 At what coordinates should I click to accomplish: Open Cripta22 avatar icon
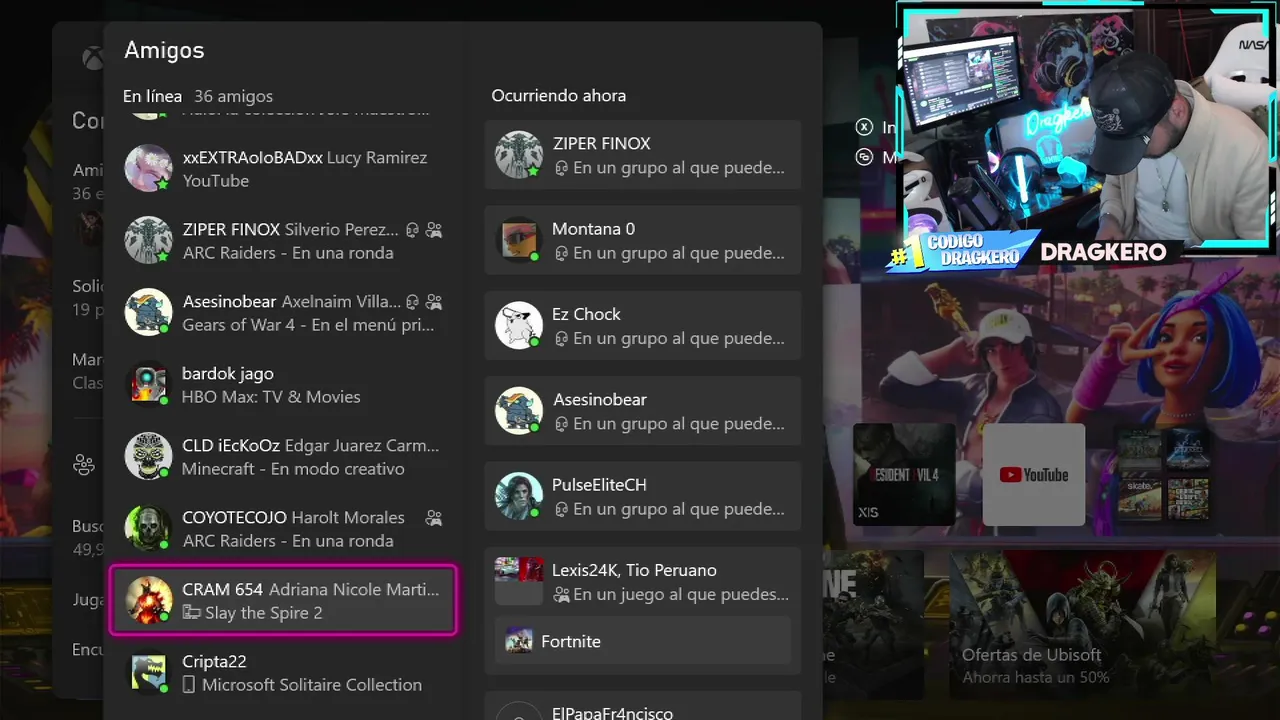coord(148,672)
